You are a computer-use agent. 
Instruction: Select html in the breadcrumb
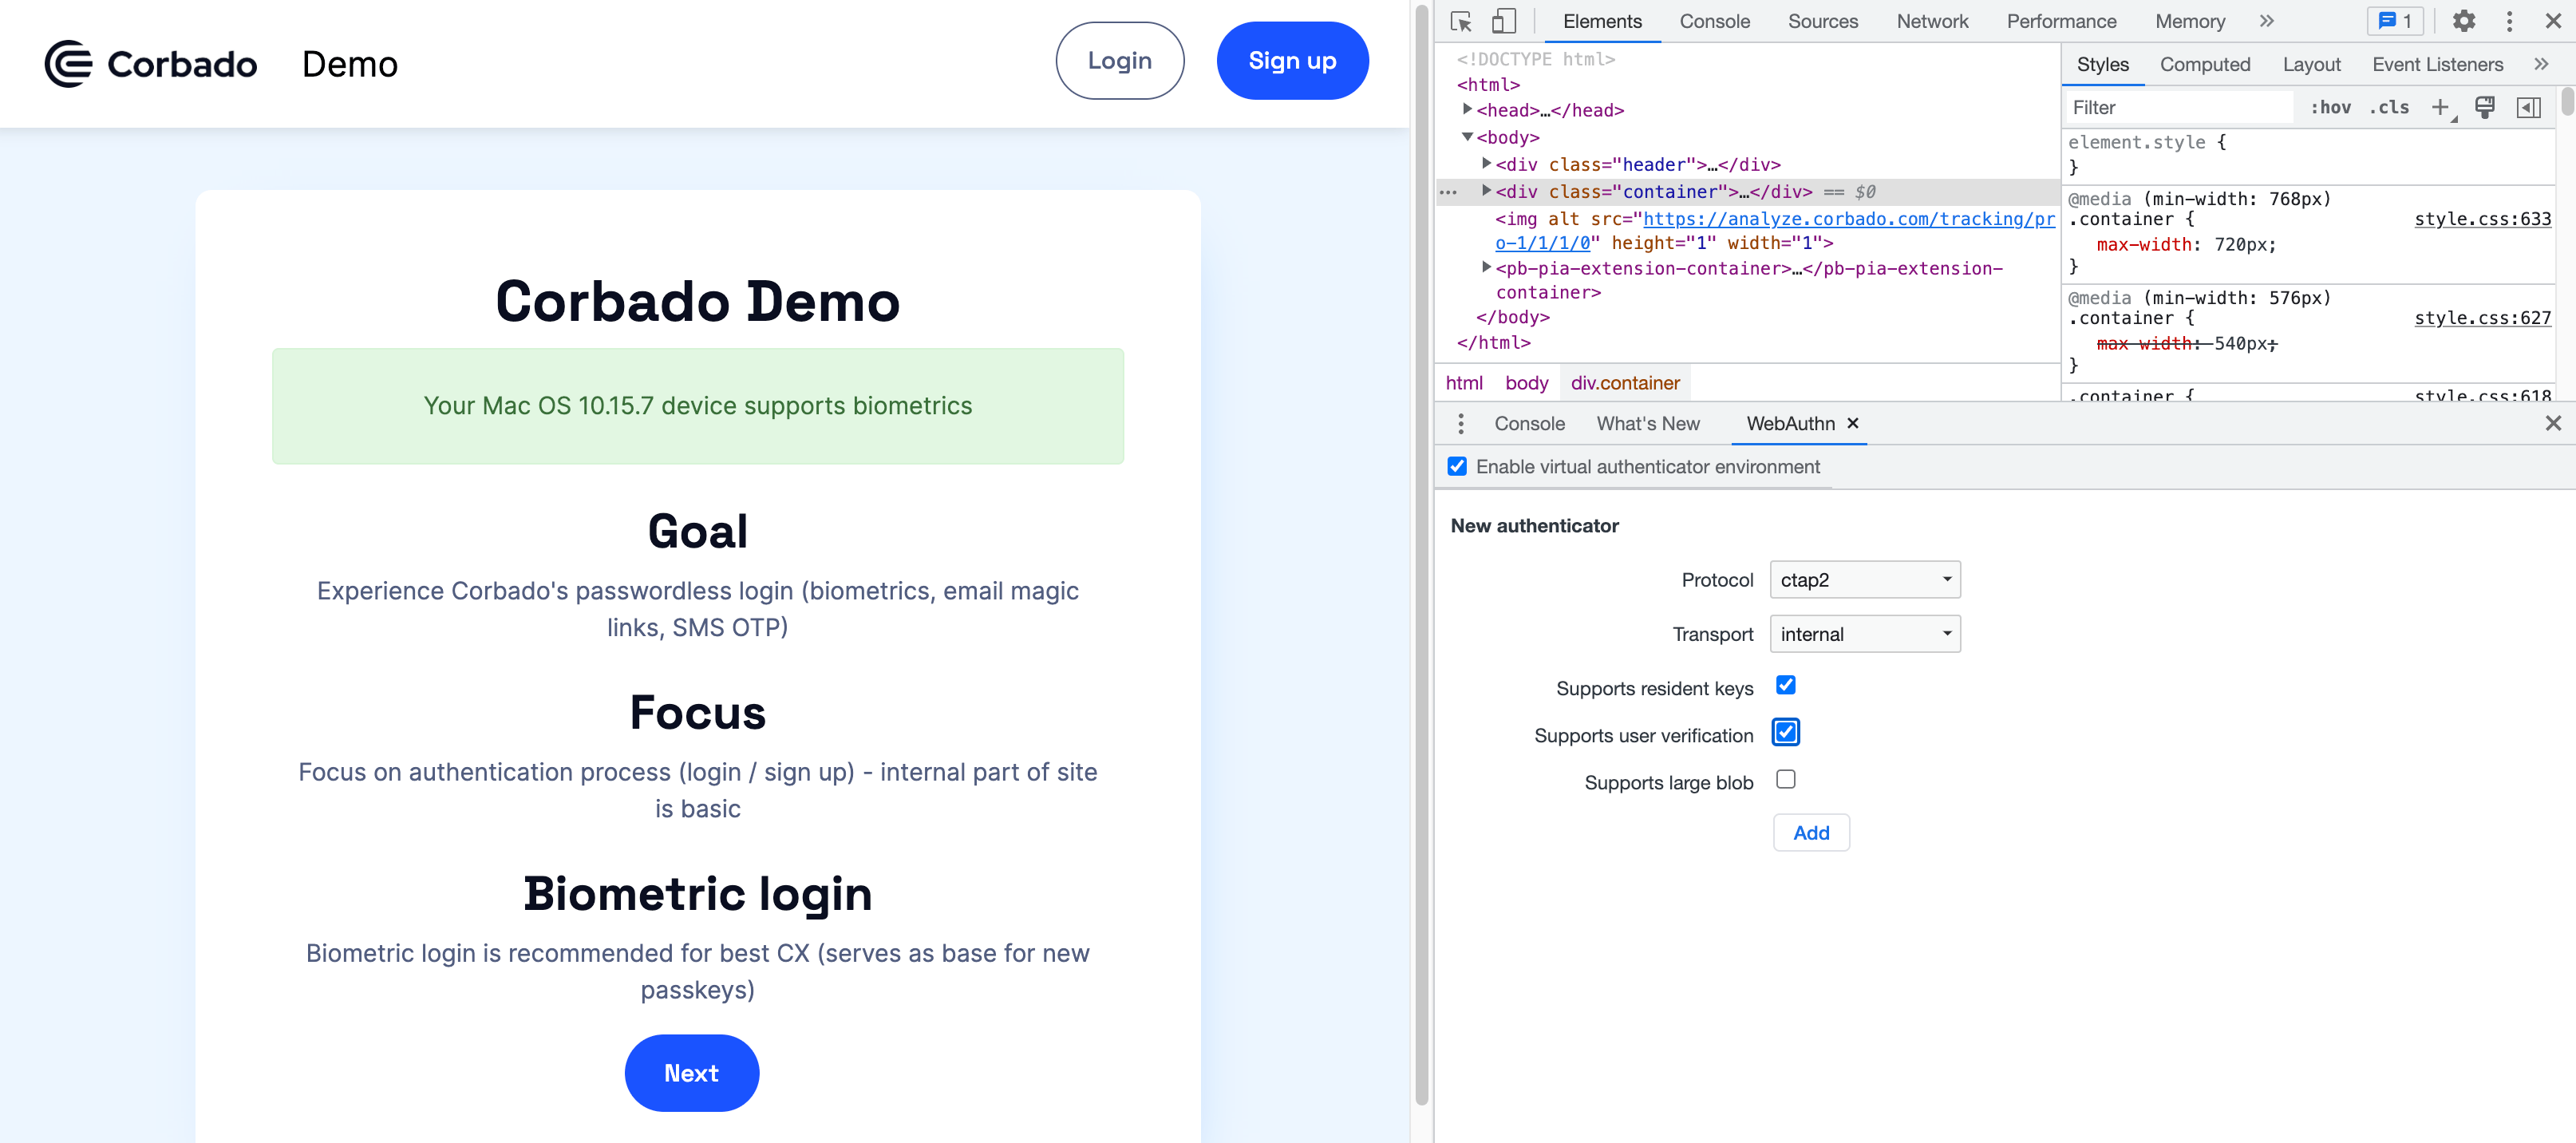tap(1464, 383)
